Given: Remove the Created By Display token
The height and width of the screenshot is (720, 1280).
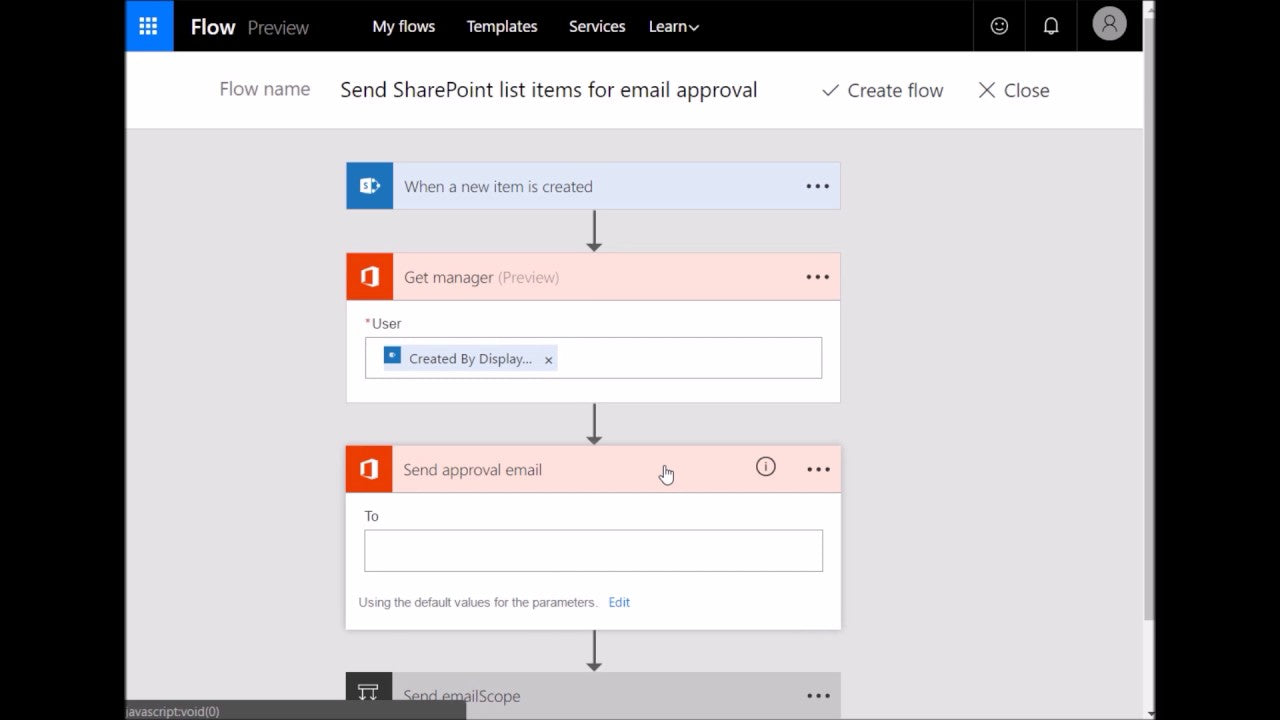Looking at the screenshot, I should point(548,358).
